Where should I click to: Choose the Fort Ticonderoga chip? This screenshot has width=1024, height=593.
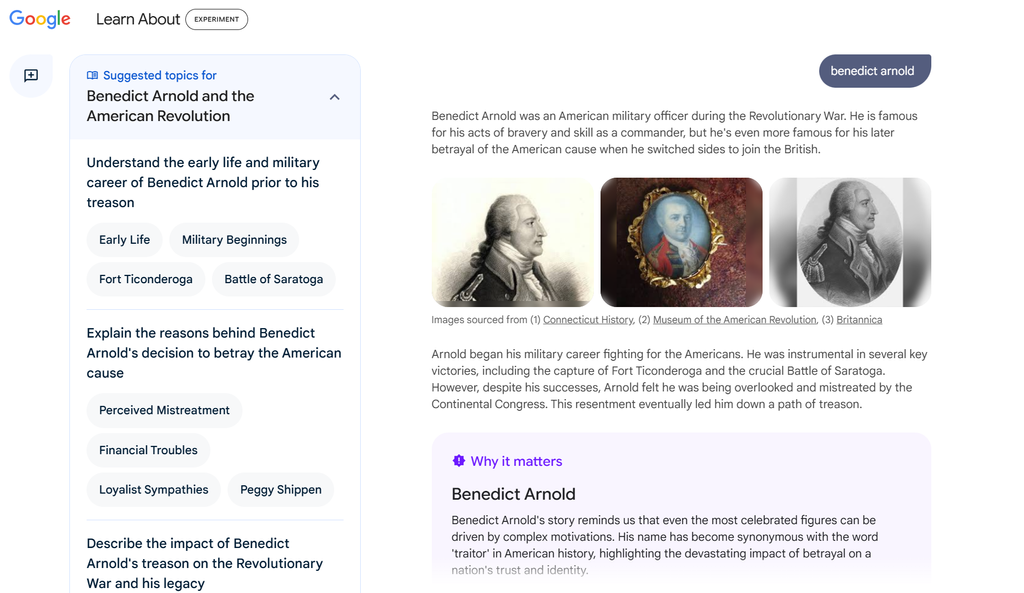point(146,279)
